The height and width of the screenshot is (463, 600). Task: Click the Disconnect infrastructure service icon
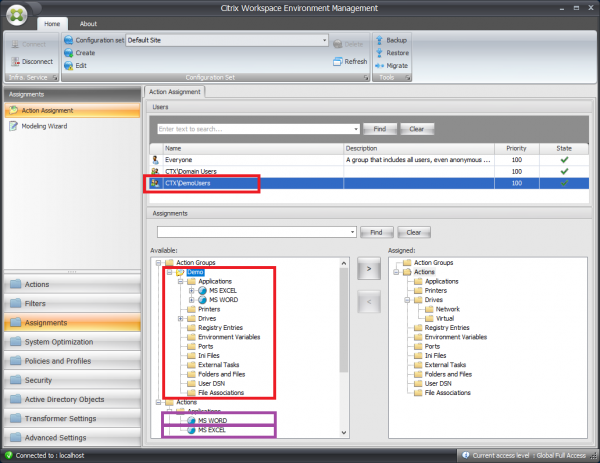pyautogui.click(x=14, y=59)
